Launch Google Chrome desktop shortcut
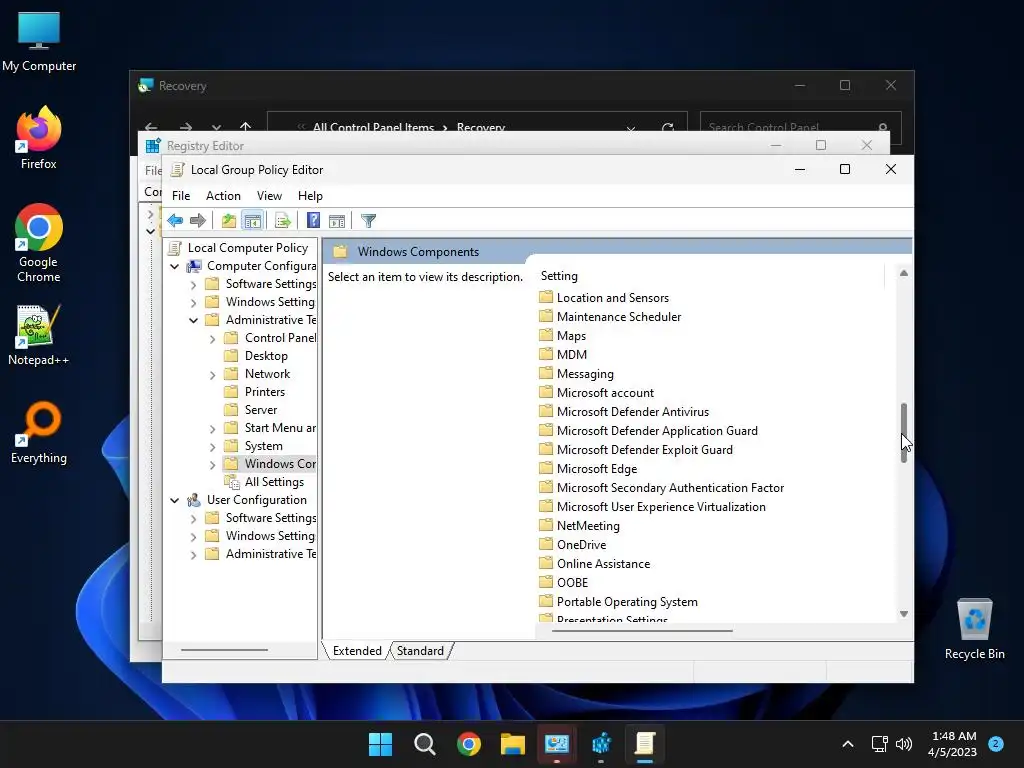The width and height of the screenshot is (1024, 768). point(39,243)
